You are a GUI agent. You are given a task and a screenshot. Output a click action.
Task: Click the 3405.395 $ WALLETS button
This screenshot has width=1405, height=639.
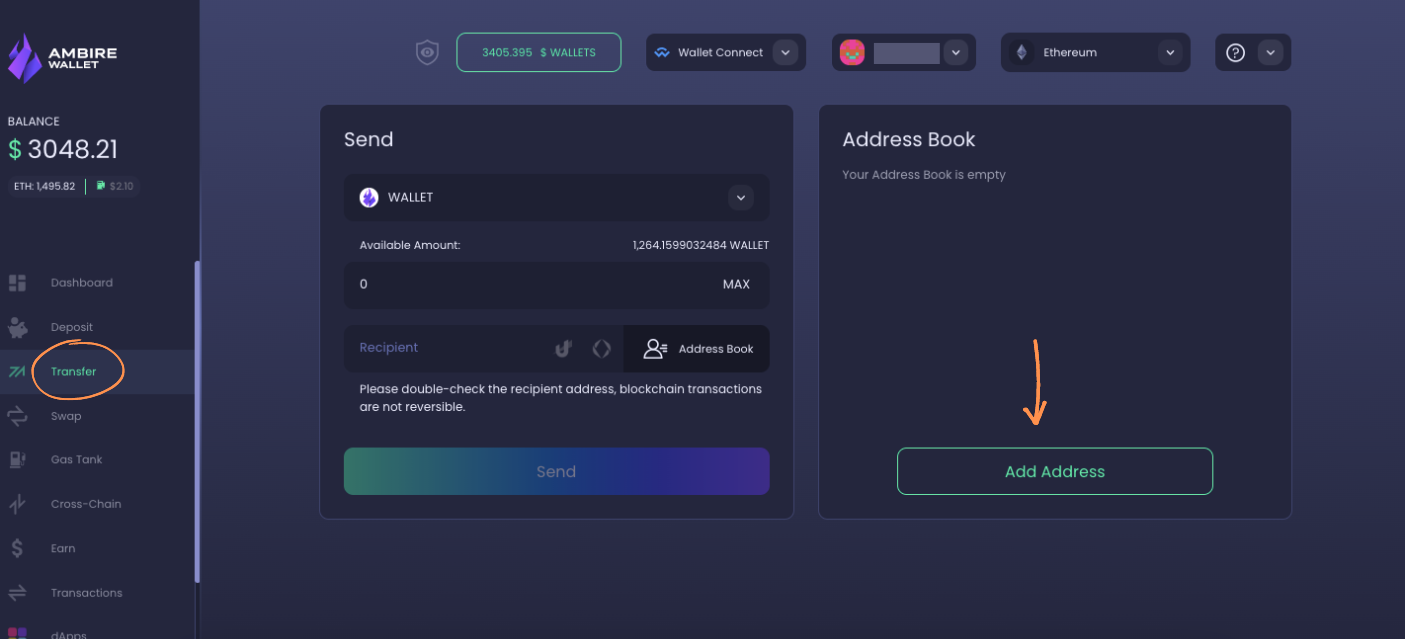click(539, 52)
